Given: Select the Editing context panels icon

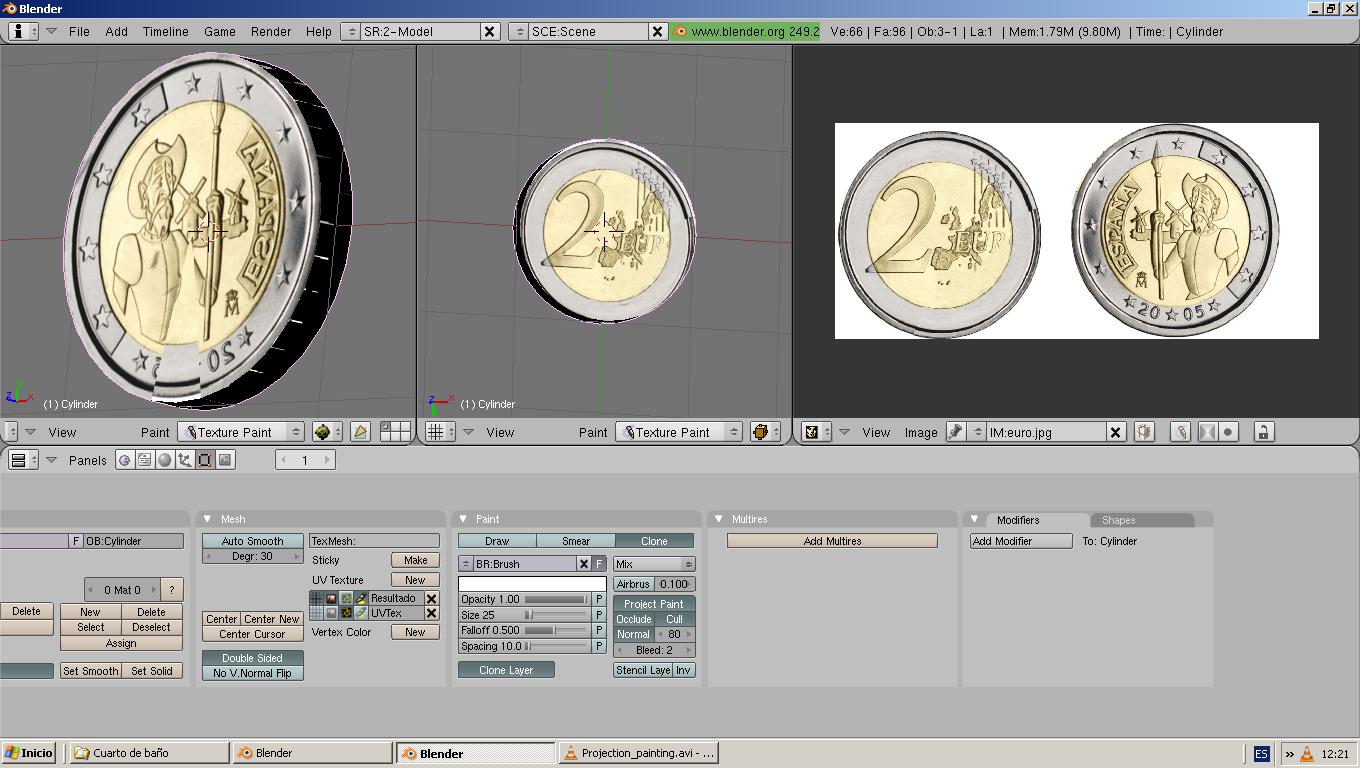Looking at the screenshot, I should point(205,460).
